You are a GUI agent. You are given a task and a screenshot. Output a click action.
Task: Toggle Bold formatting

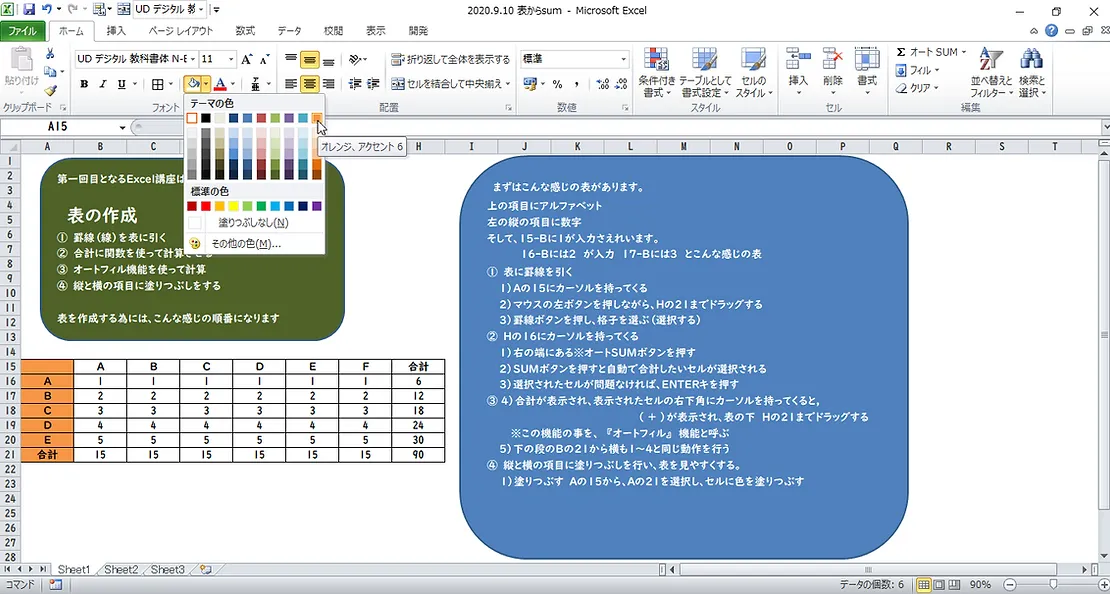pos(84,84)
